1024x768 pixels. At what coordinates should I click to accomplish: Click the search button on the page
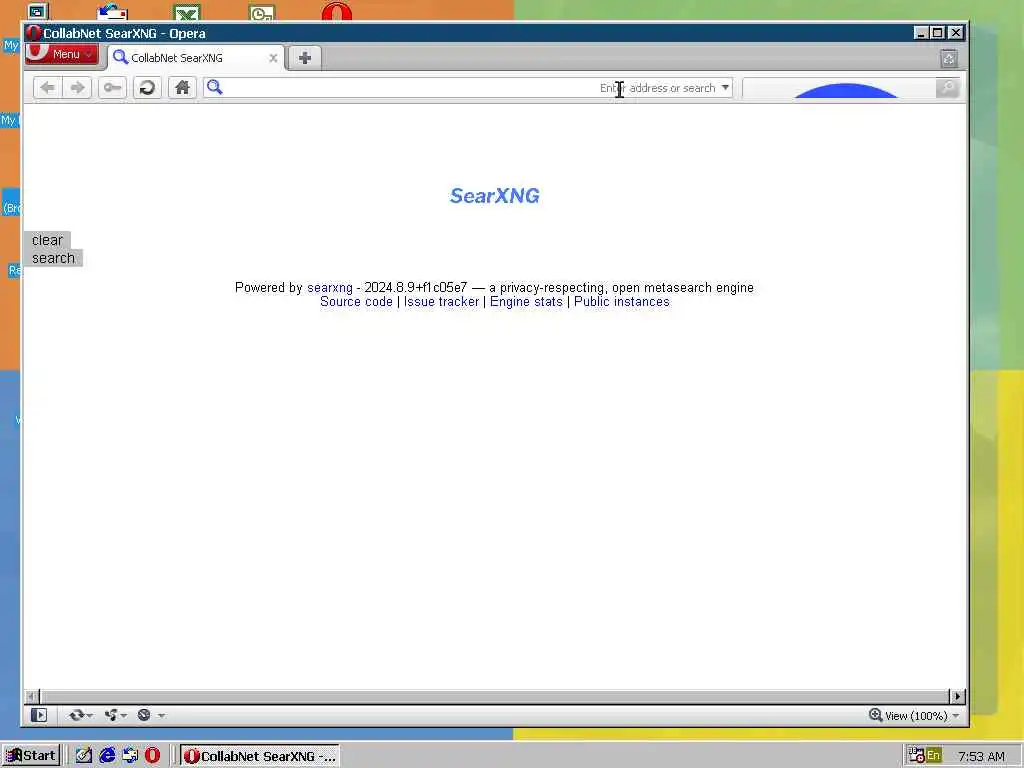pyautogui.click(x=54, y=258)
